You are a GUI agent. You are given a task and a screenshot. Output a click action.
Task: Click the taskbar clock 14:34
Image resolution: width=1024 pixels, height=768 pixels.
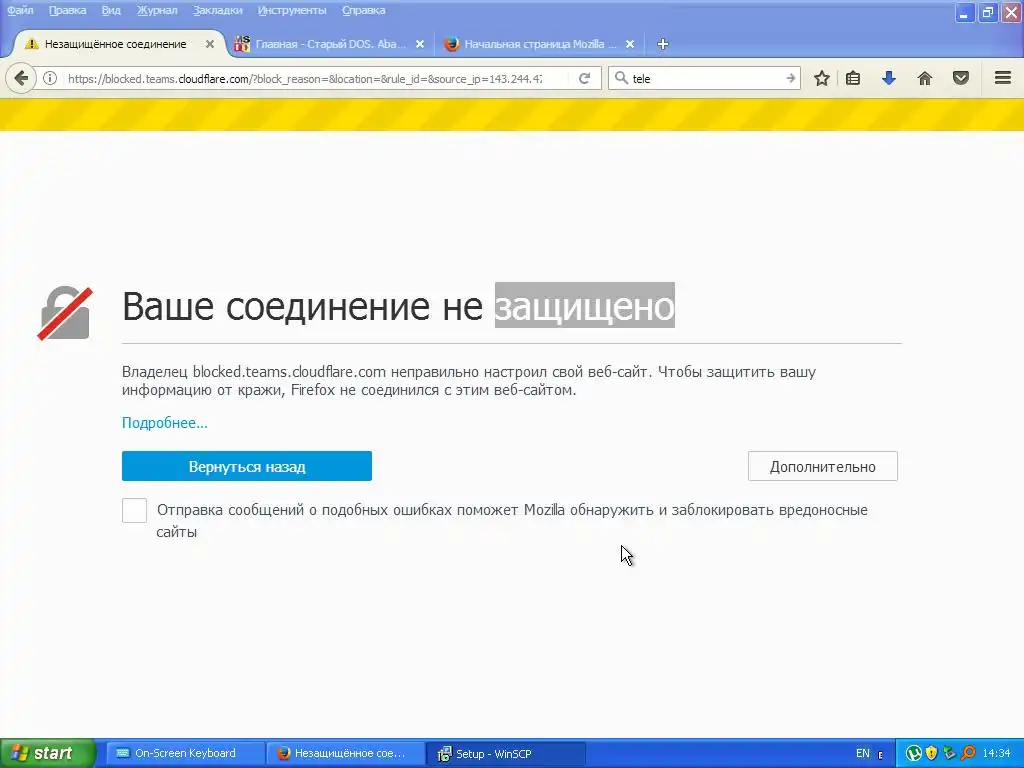coord(996,754)
